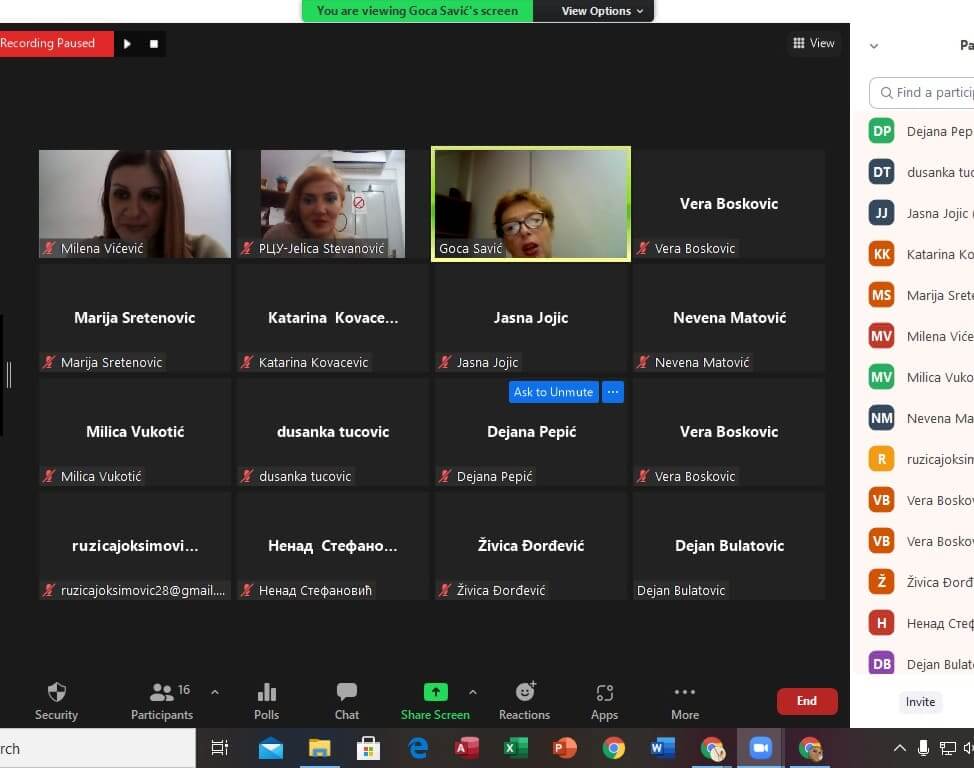Collapse the participants panel chevron
This screenshot has width=974, height=768.
874,46
